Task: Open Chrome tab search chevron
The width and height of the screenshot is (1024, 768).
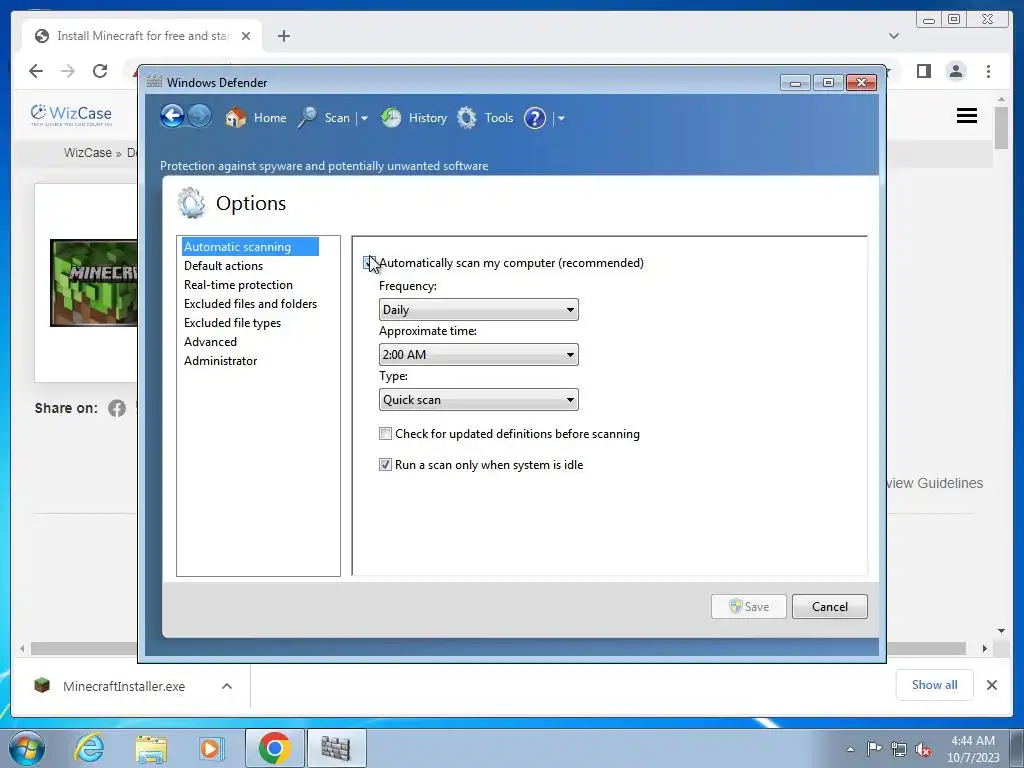Action: click(894, 36)
